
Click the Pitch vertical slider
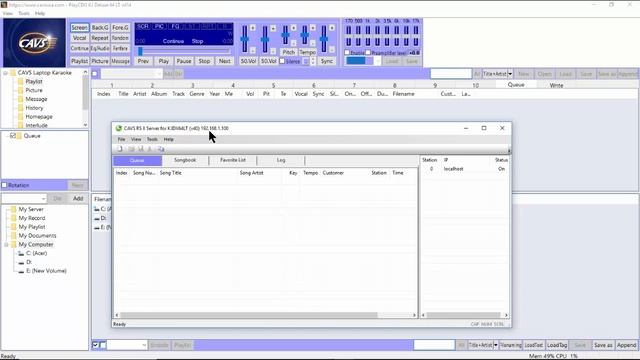click(285, 36)
